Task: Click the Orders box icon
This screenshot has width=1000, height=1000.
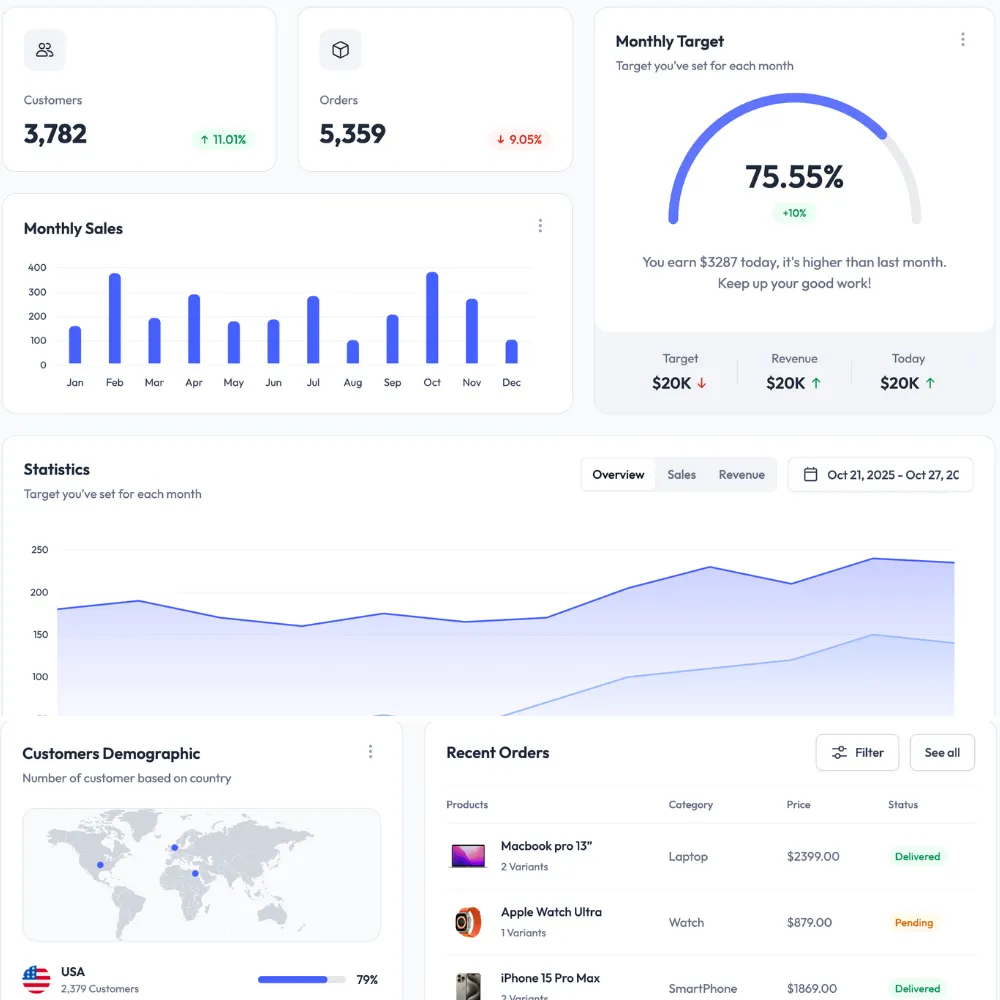Action: coord(340,50)
